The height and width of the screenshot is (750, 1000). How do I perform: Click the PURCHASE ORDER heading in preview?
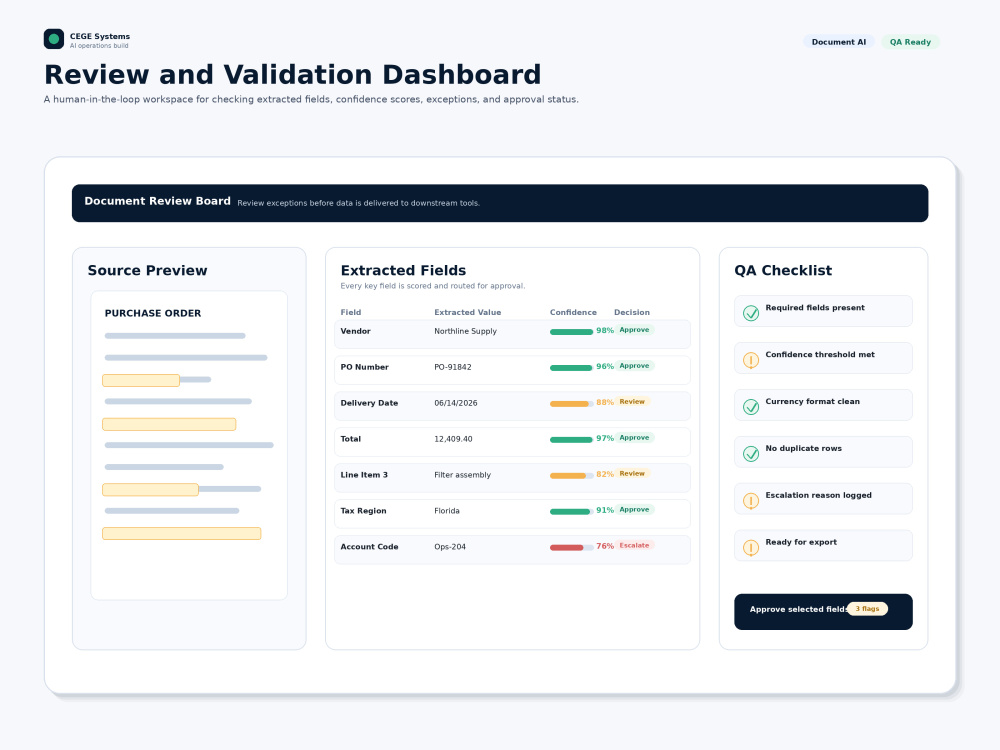coord(153,313)
